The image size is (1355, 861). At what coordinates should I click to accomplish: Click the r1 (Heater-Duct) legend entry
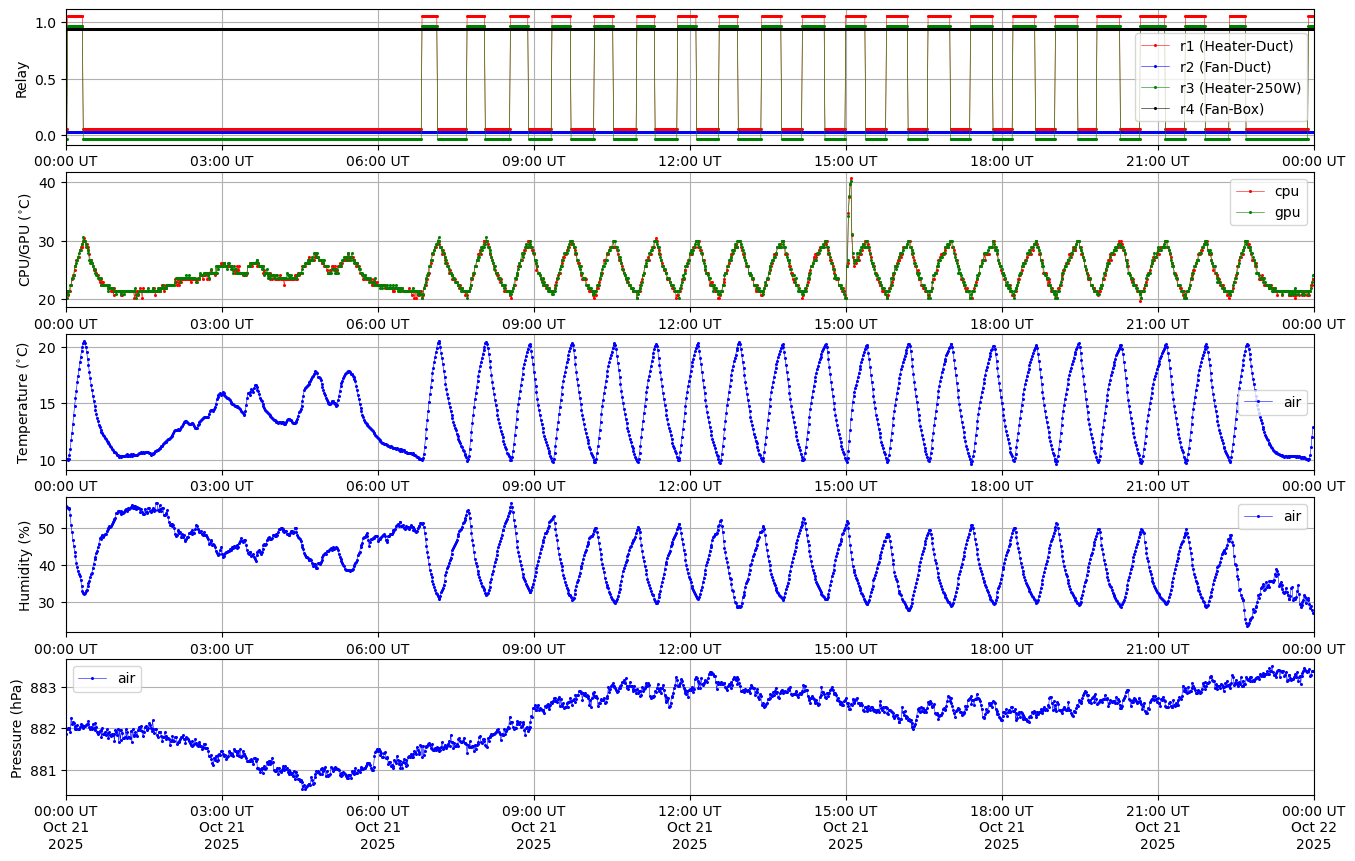tap(1236, 46)
